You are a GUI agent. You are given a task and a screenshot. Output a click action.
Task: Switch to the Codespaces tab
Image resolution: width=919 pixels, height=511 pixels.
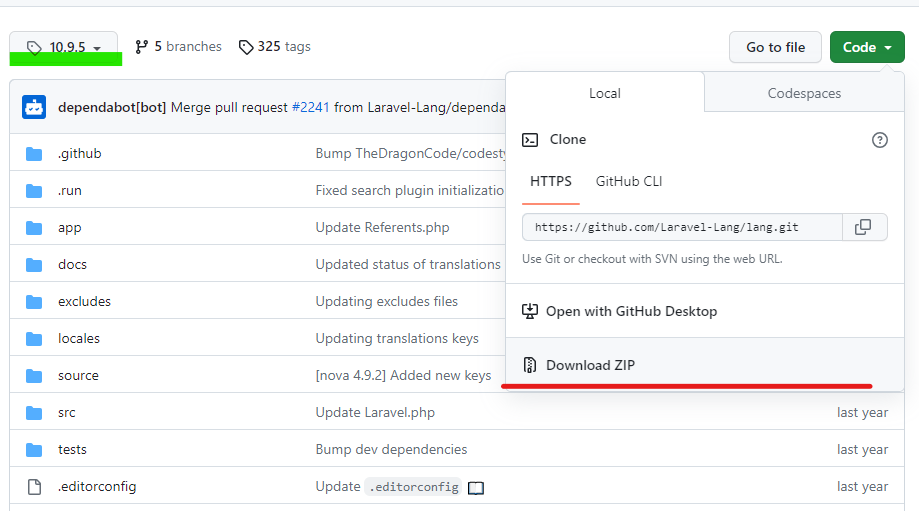tap(804, 93)
